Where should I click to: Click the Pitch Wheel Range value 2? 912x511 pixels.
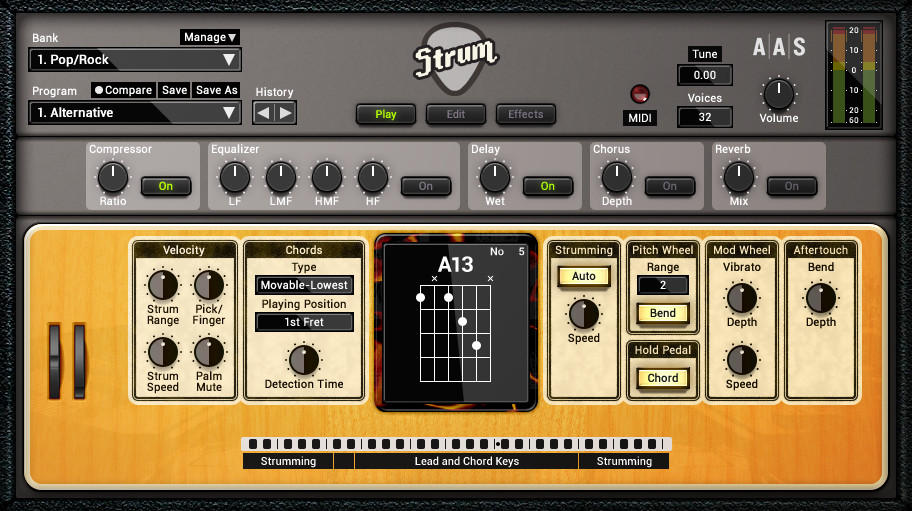662,285
